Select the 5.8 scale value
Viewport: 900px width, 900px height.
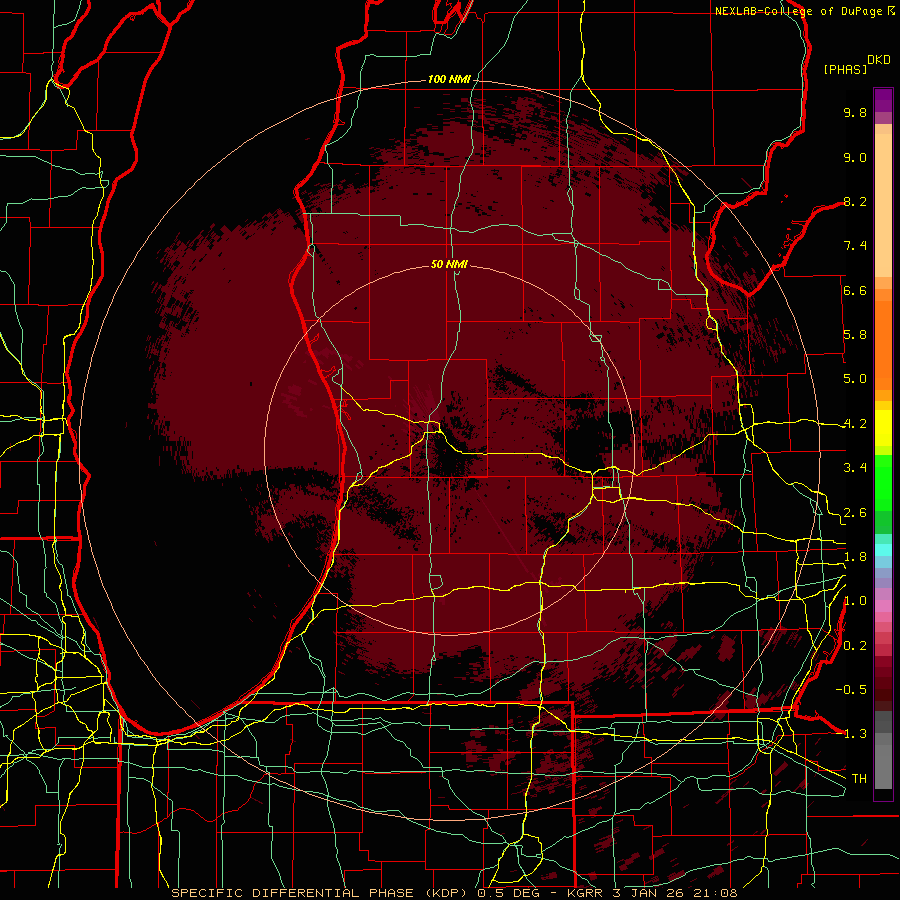(855, 335)
